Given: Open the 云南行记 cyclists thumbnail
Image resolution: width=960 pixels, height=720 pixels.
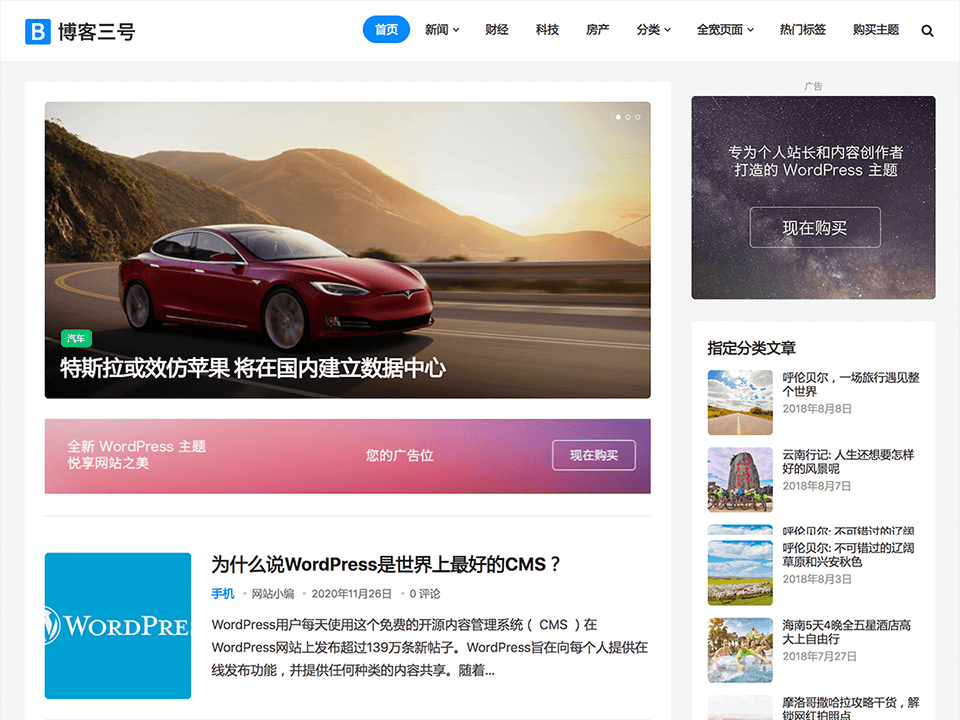Looking at the screenshot, I should (740, 479).
